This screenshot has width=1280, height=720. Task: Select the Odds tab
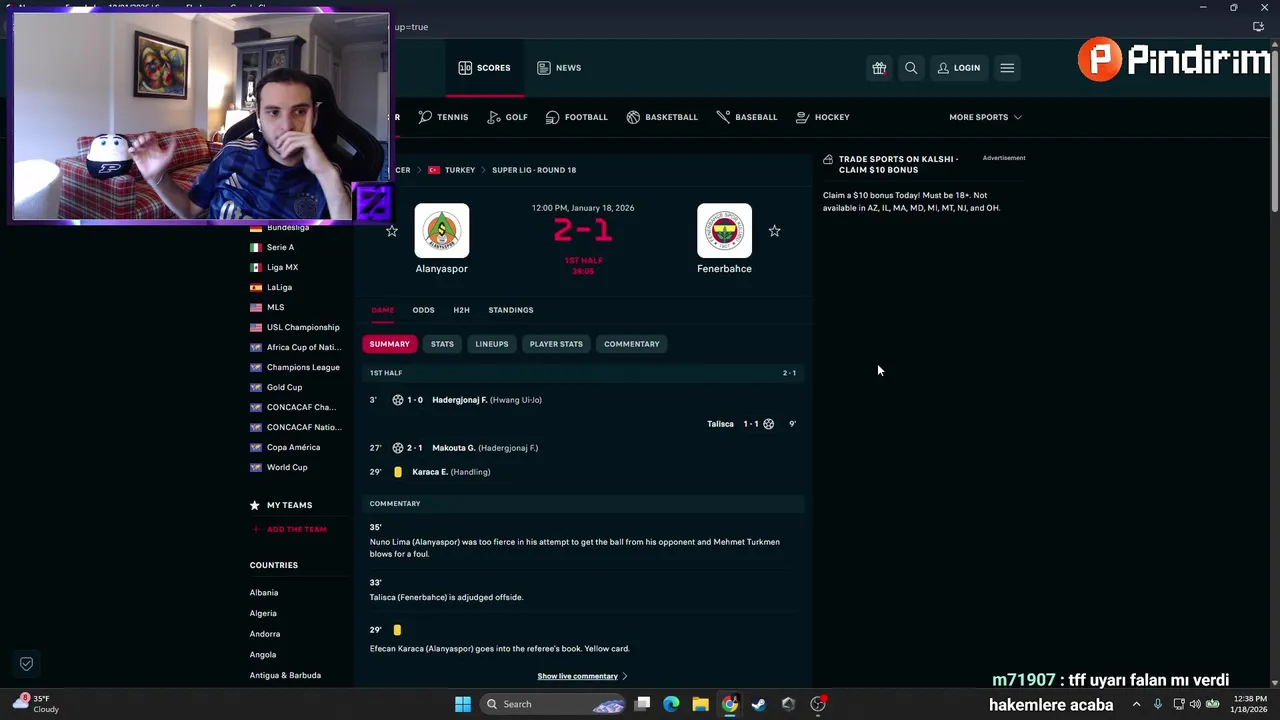coord(423,310)
